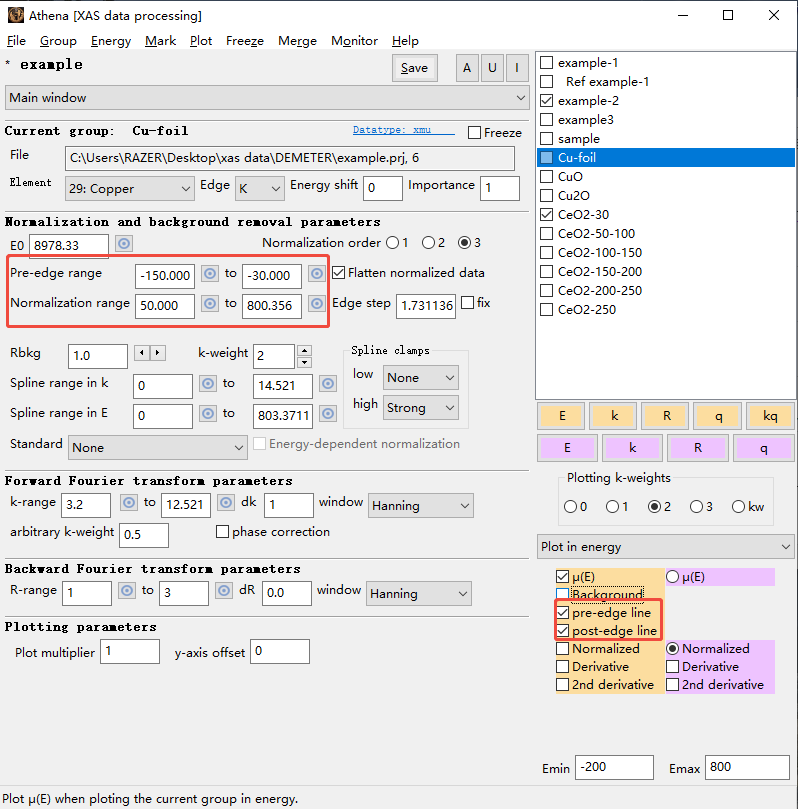Increase k-weight with the up stepper
Screen dimensions: 798x809
pos(305,350)
